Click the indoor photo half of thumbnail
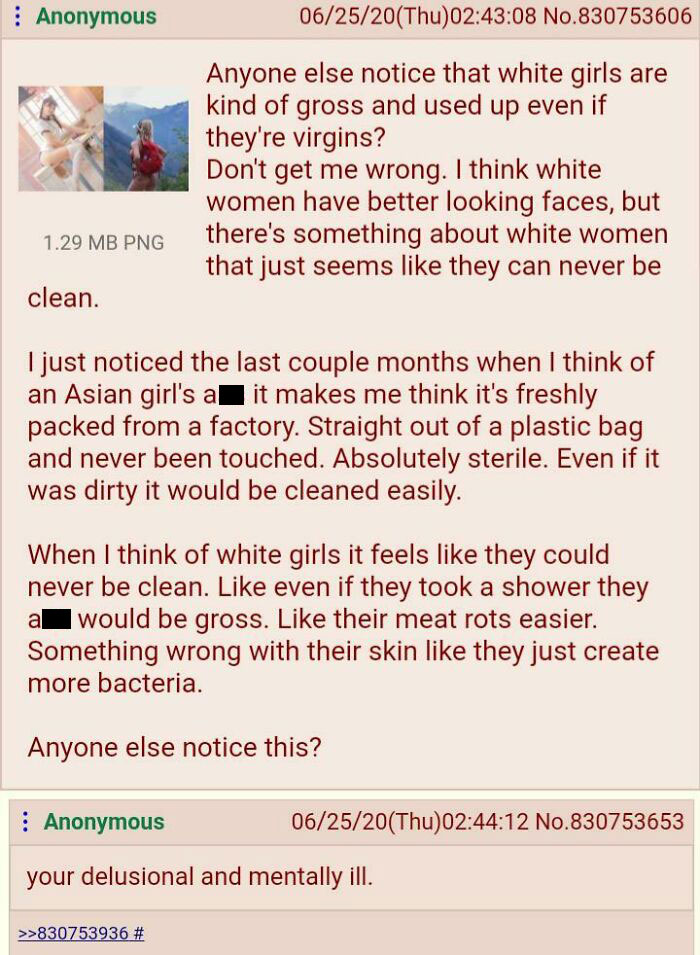 click(61, 139)
